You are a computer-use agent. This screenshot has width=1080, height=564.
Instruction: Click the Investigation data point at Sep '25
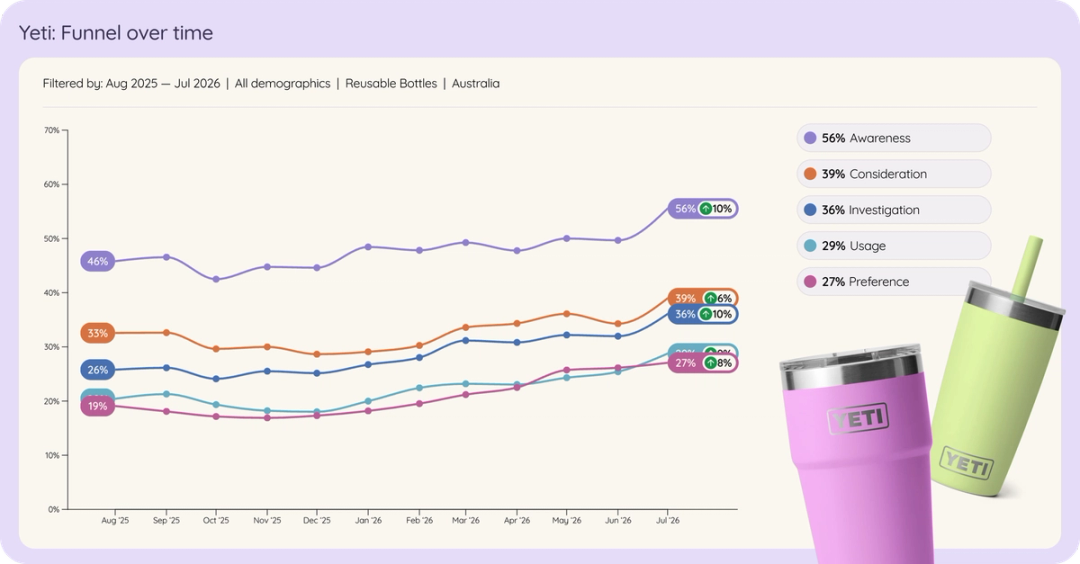coord(166,368)
